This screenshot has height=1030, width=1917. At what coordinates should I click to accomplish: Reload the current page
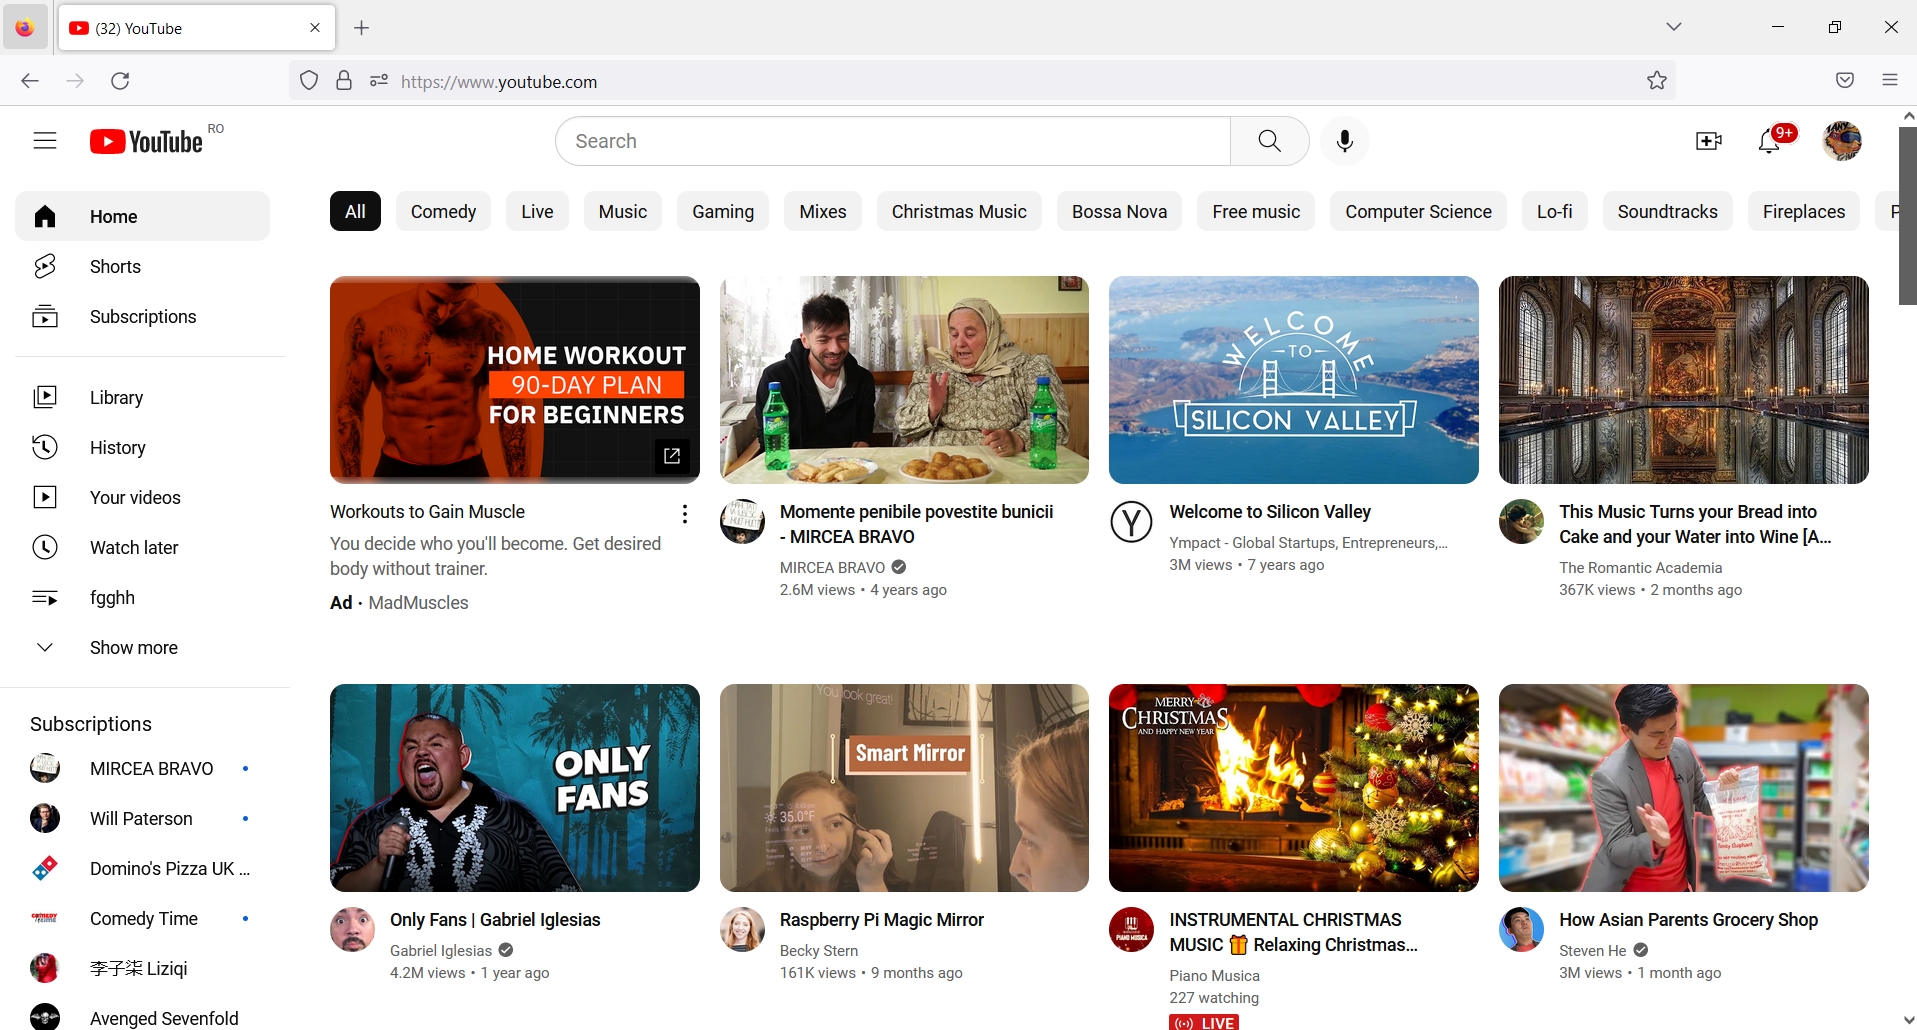120,81
